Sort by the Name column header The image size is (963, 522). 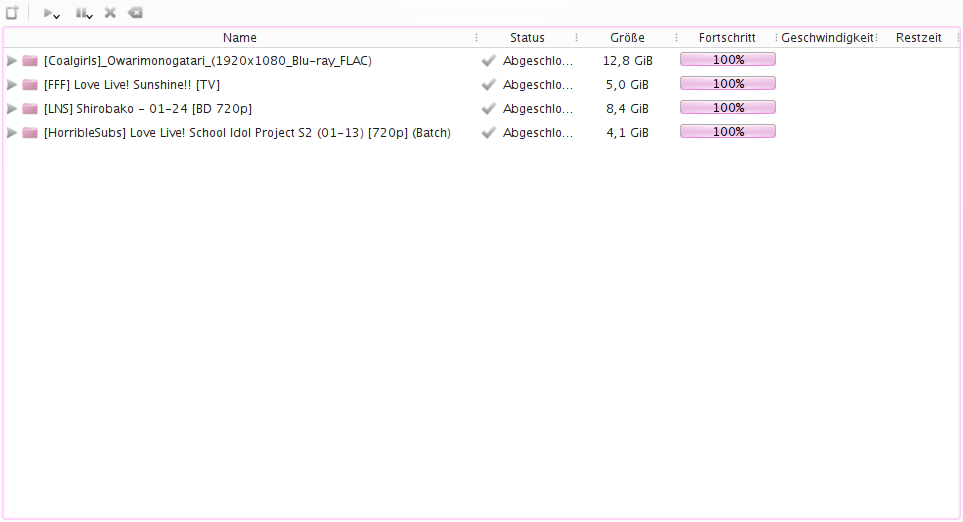pos(240,38)
